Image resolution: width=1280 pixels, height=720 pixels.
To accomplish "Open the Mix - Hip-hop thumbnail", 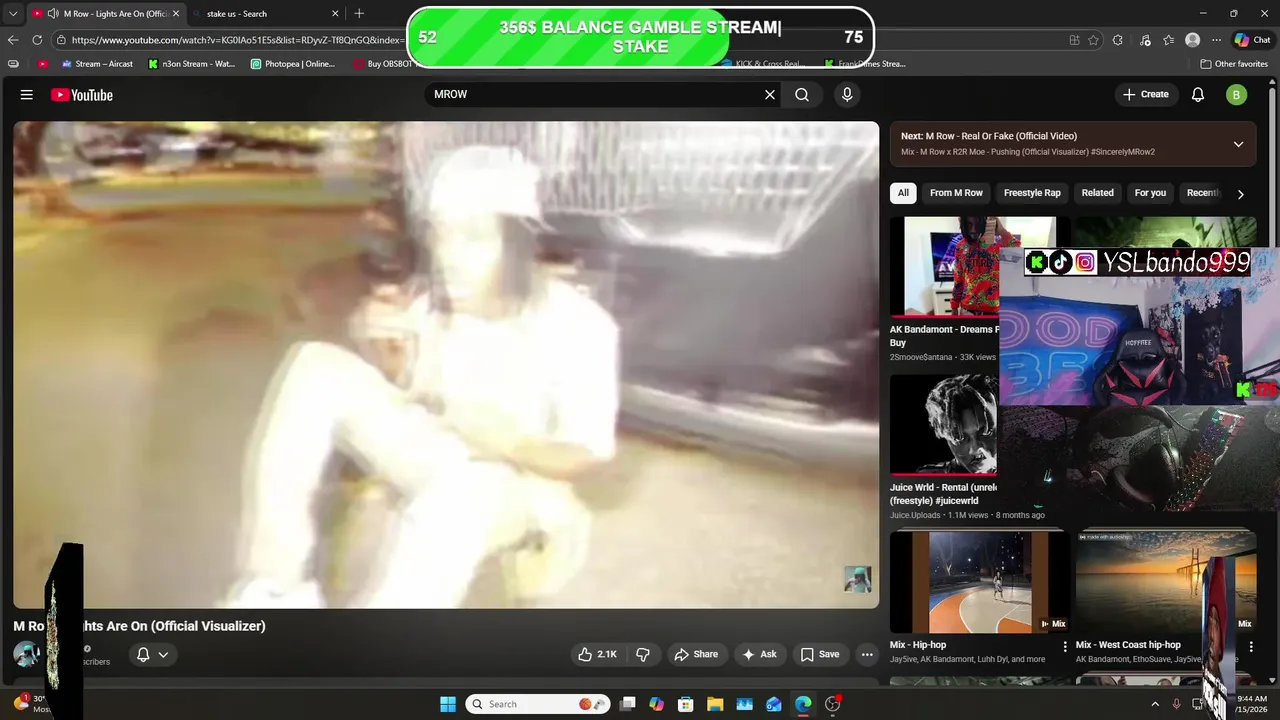I will 980,582.
